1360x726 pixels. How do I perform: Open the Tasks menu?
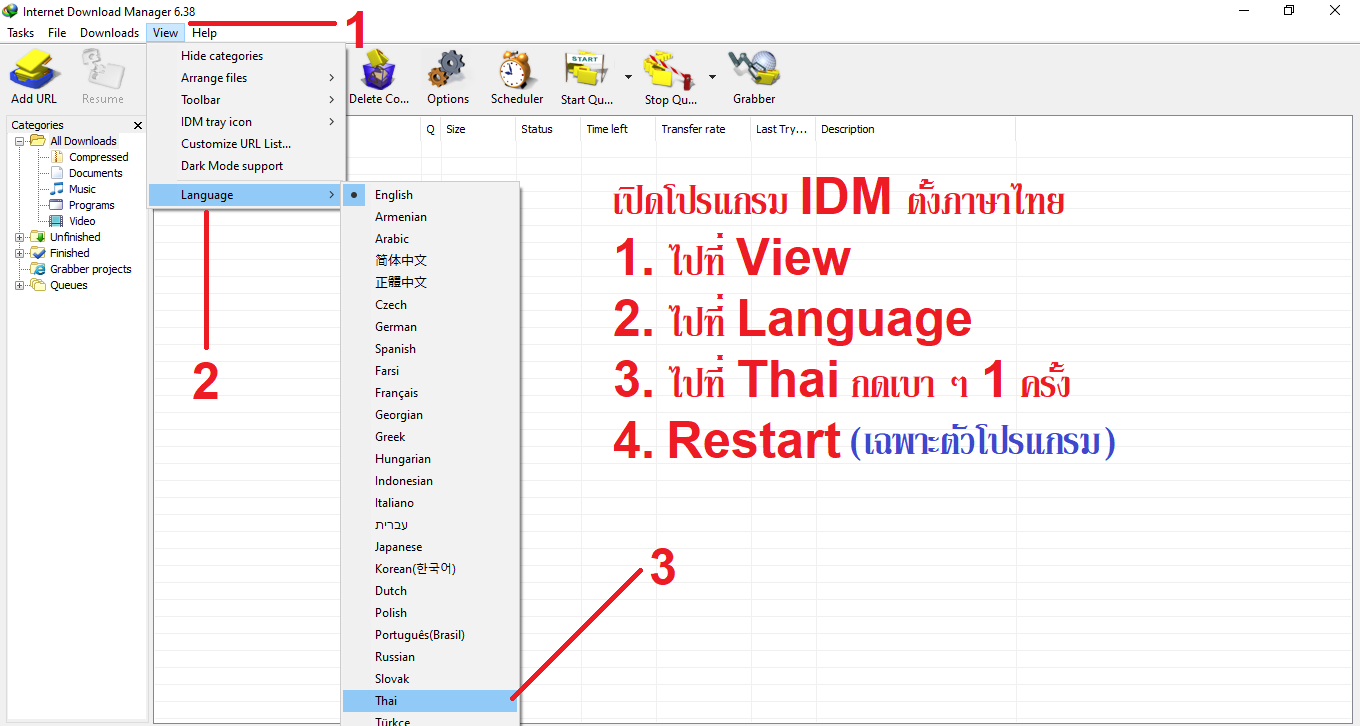(x=21, y=33)
